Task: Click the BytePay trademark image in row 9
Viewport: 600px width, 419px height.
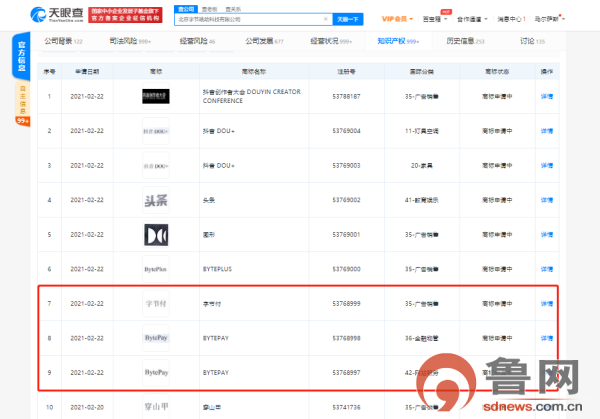Action: point(156,372)
